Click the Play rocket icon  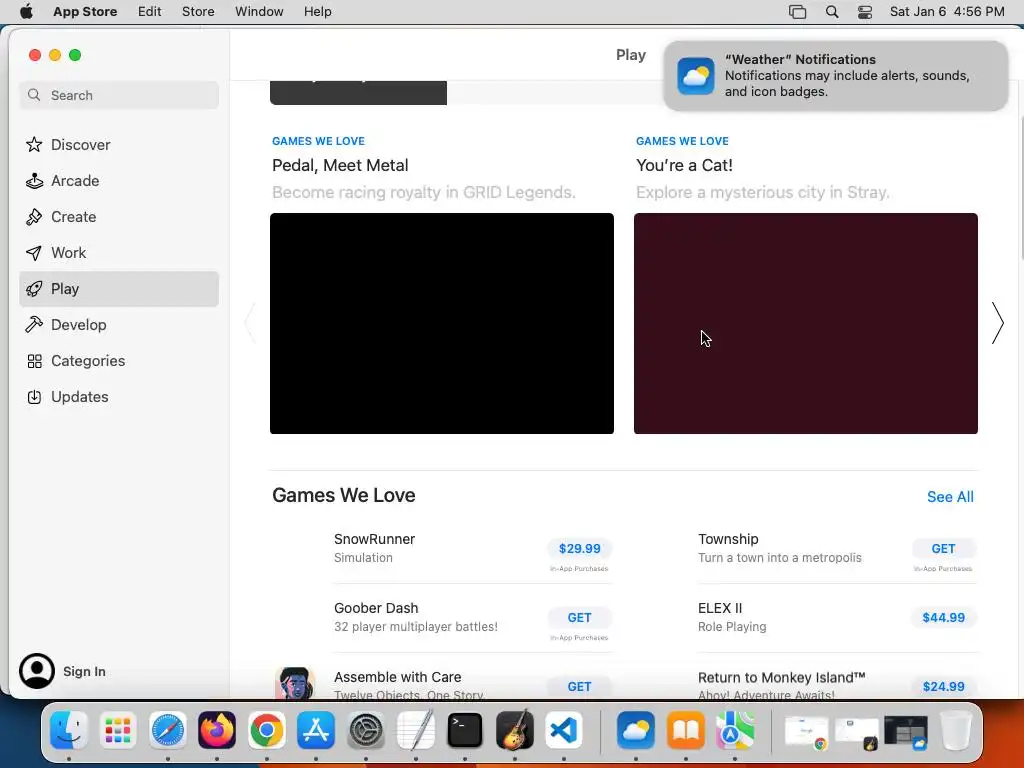coord(34,289)
